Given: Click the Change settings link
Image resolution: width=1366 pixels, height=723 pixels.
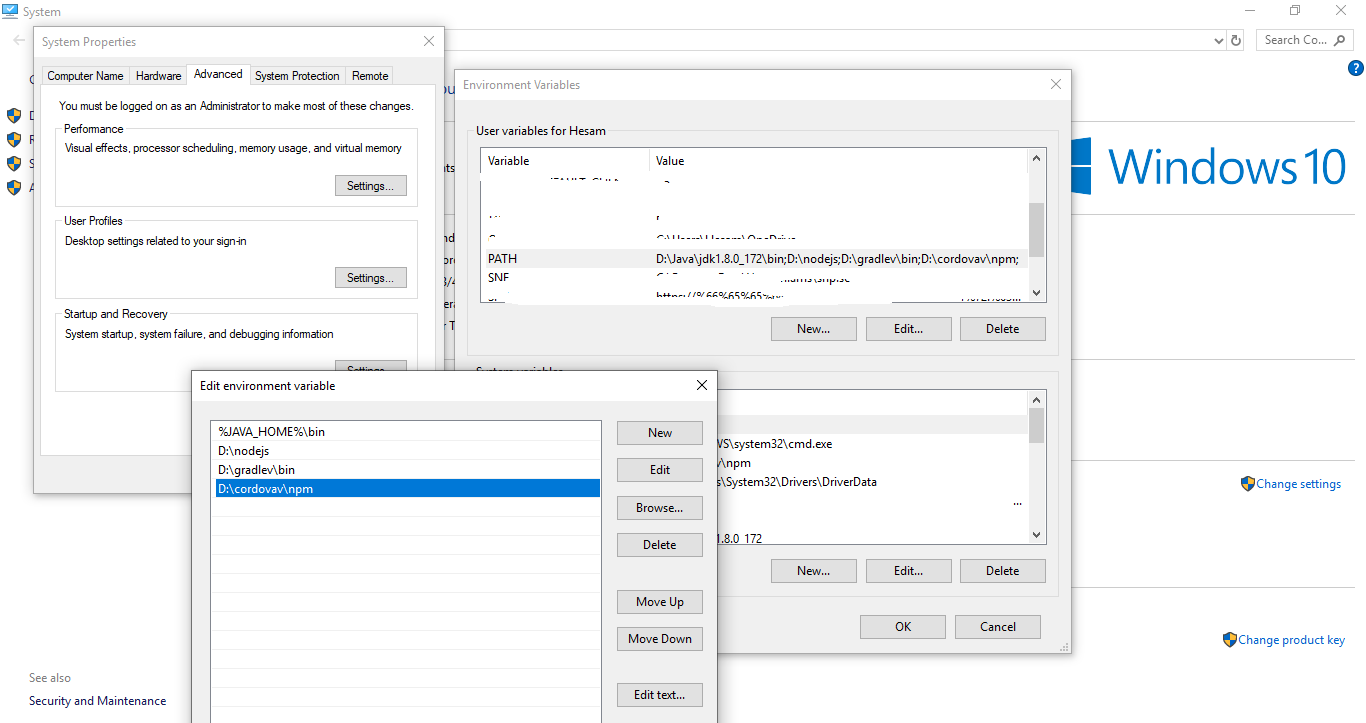Looking at the screenshot, I should tap(1298, 484).
